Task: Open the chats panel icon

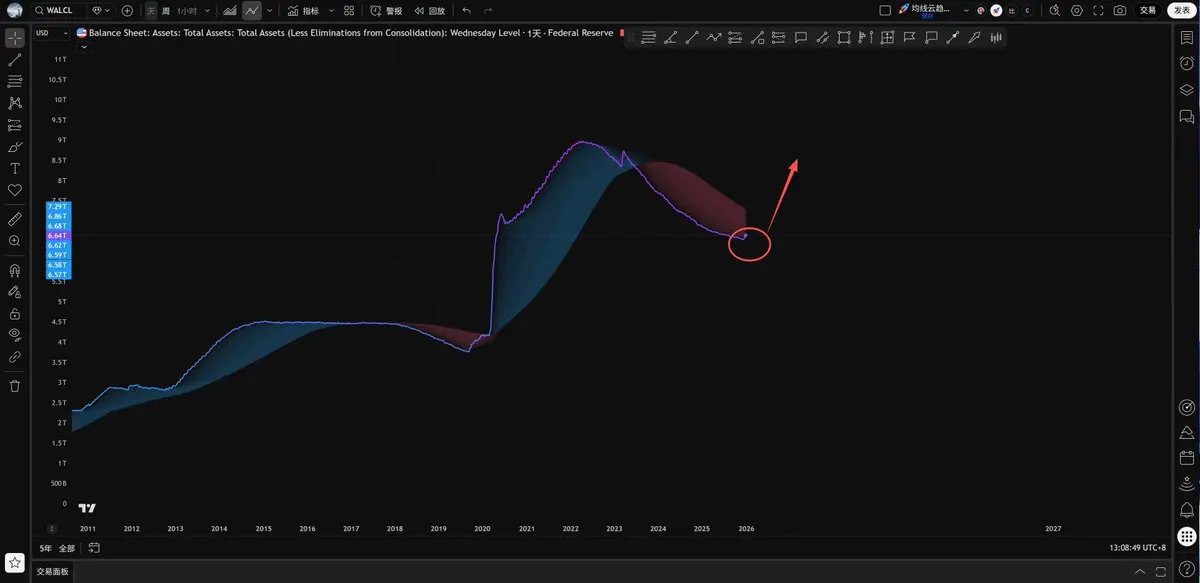Action: [1187, 117]
